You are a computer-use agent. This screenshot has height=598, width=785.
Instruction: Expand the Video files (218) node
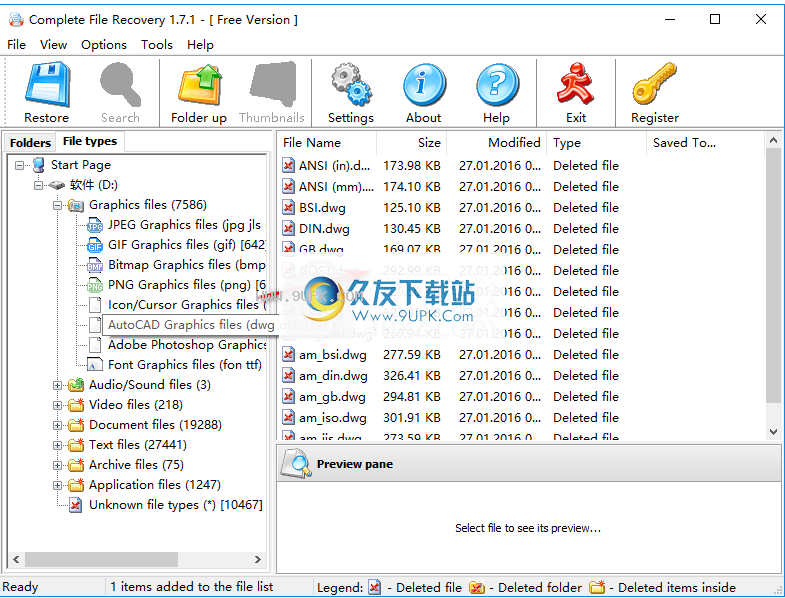[x=58, y=406]
